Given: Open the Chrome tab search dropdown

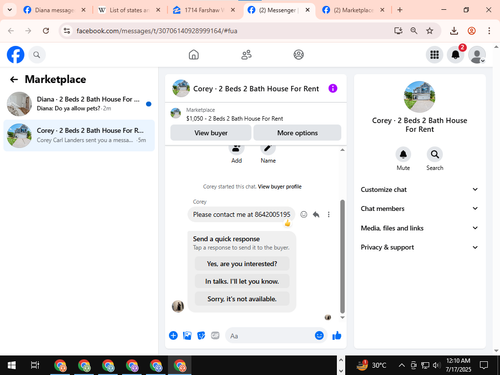Looking at the screenshot, I should pos(10,10).
